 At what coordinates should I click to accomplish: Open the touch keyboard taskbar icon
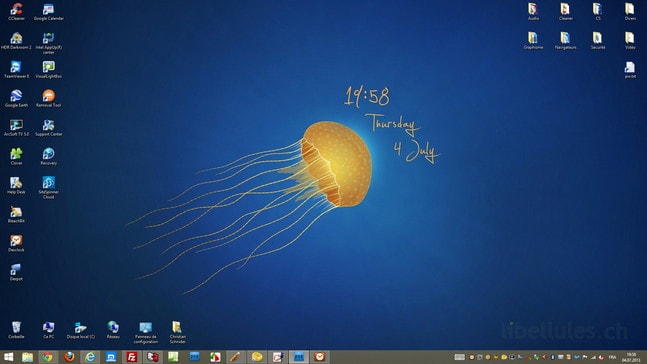tap(459, 357)
